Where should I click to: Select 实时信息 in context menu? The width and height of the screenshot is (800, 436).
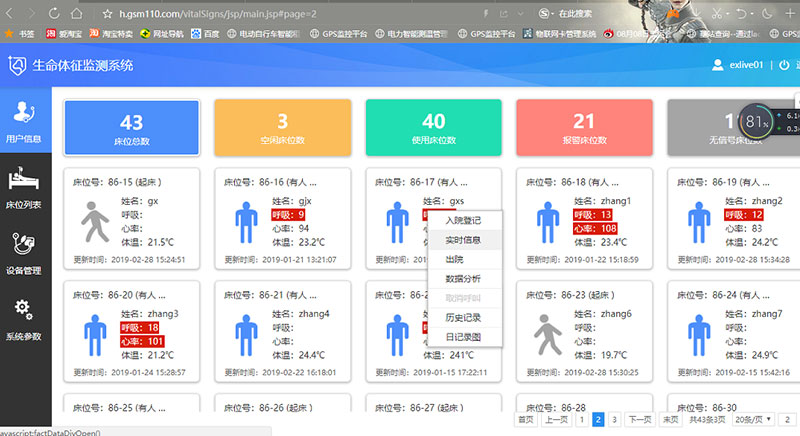pos(463,240)
